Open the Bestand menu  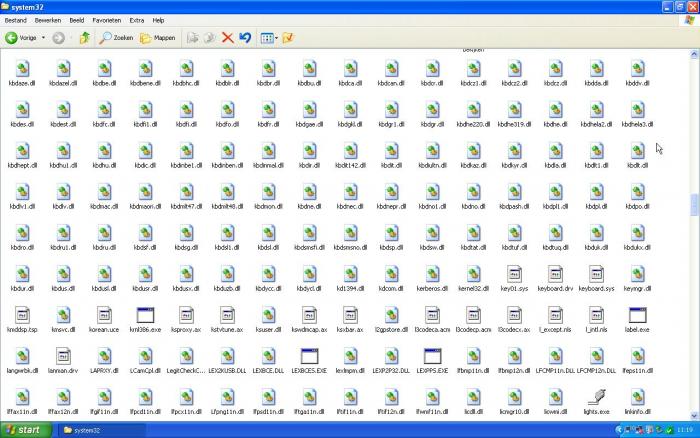16,21
